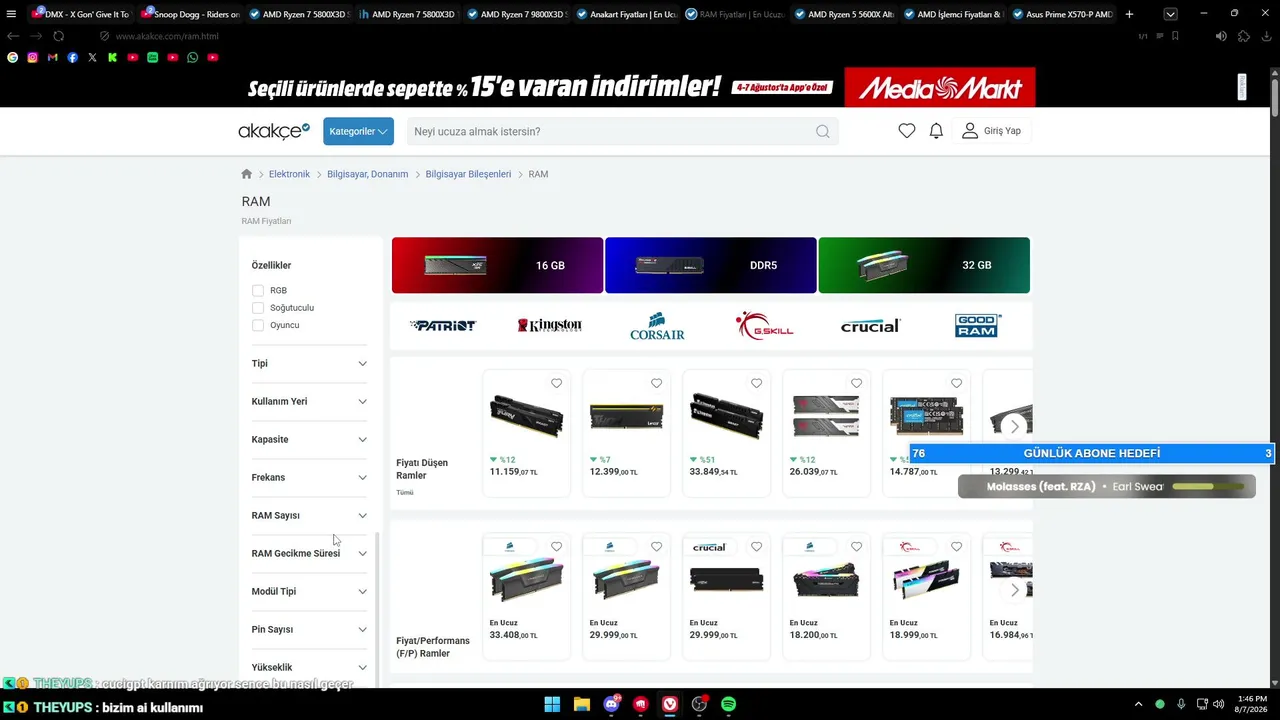Open the Kick bookmark icon
Screen dimensions: 1280x720
click(x=112, y=58)
